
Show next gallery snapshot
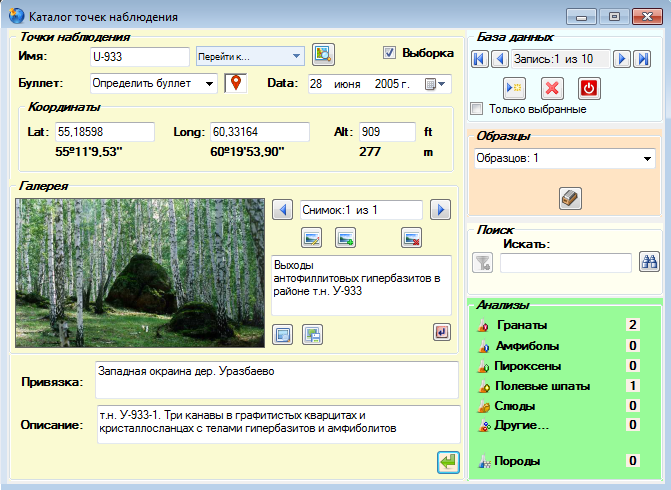coord(440,210)
